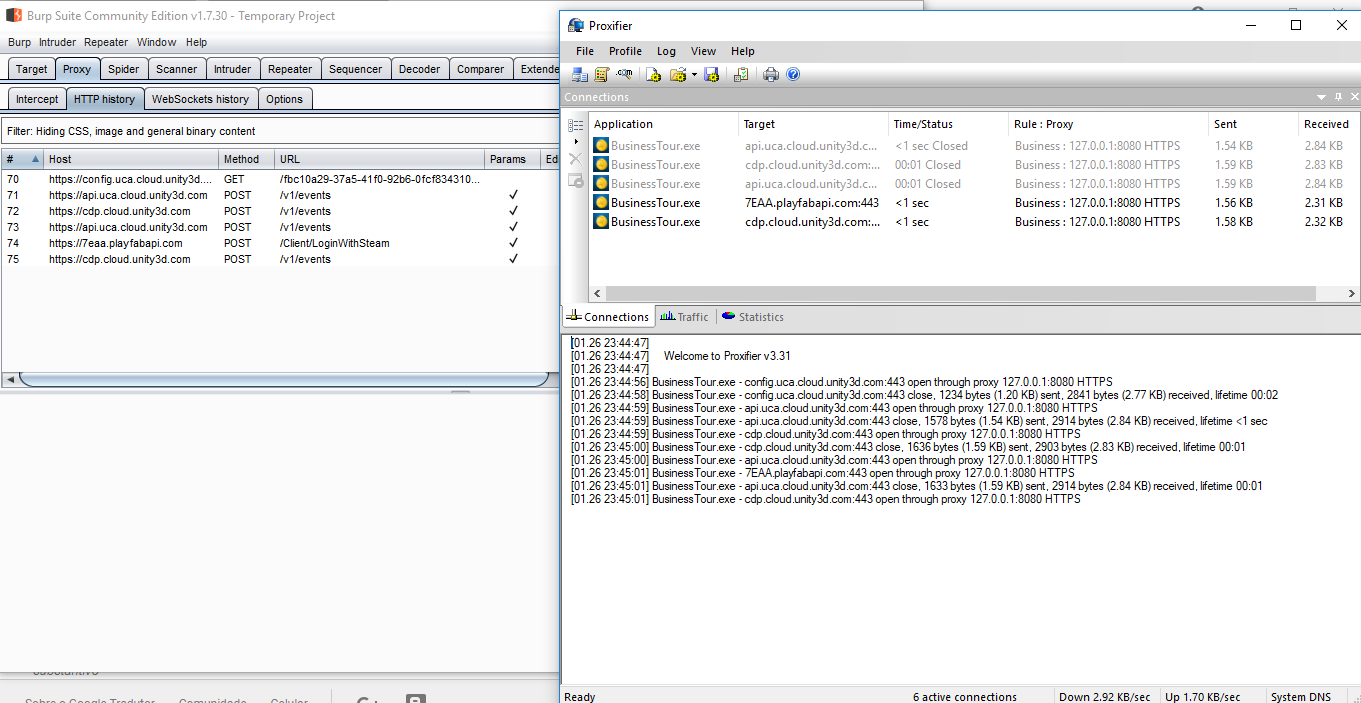
Task: Pin the Connections panel
Action: click(1338, 97)
